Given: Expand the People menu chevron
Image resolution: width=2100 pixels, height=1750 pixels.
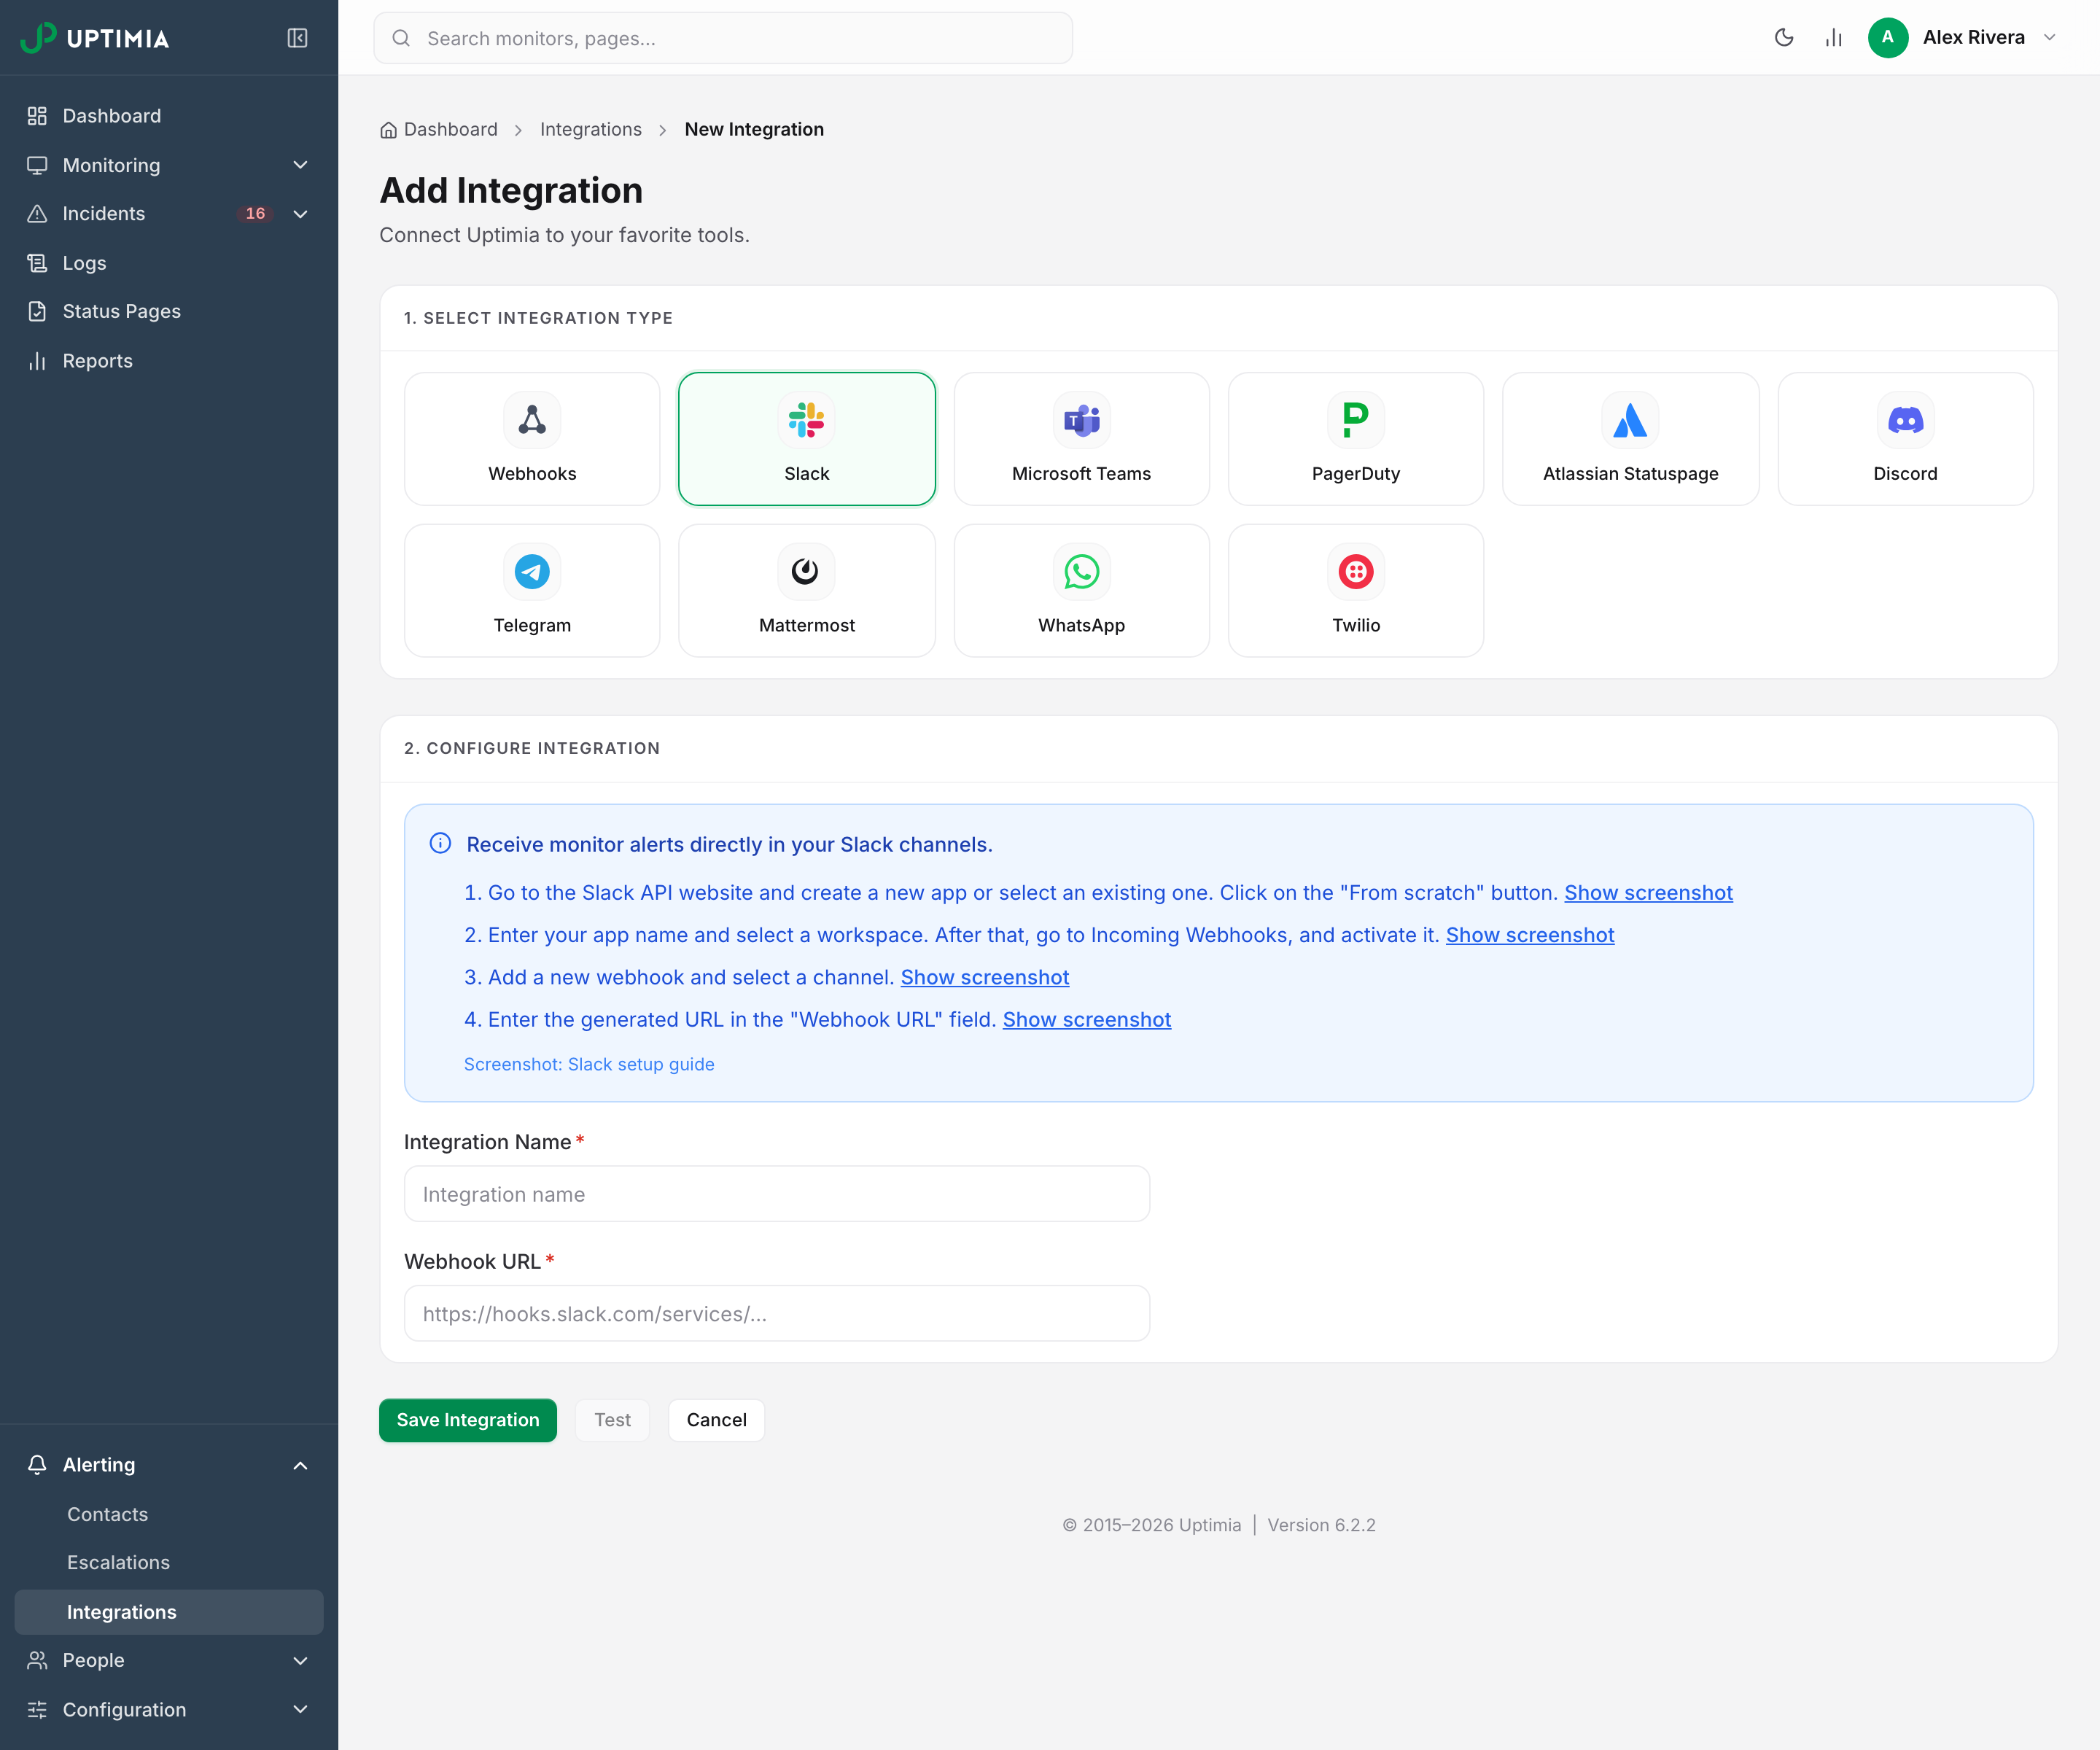Looking at the screenshot, I should click(300, 1660).
